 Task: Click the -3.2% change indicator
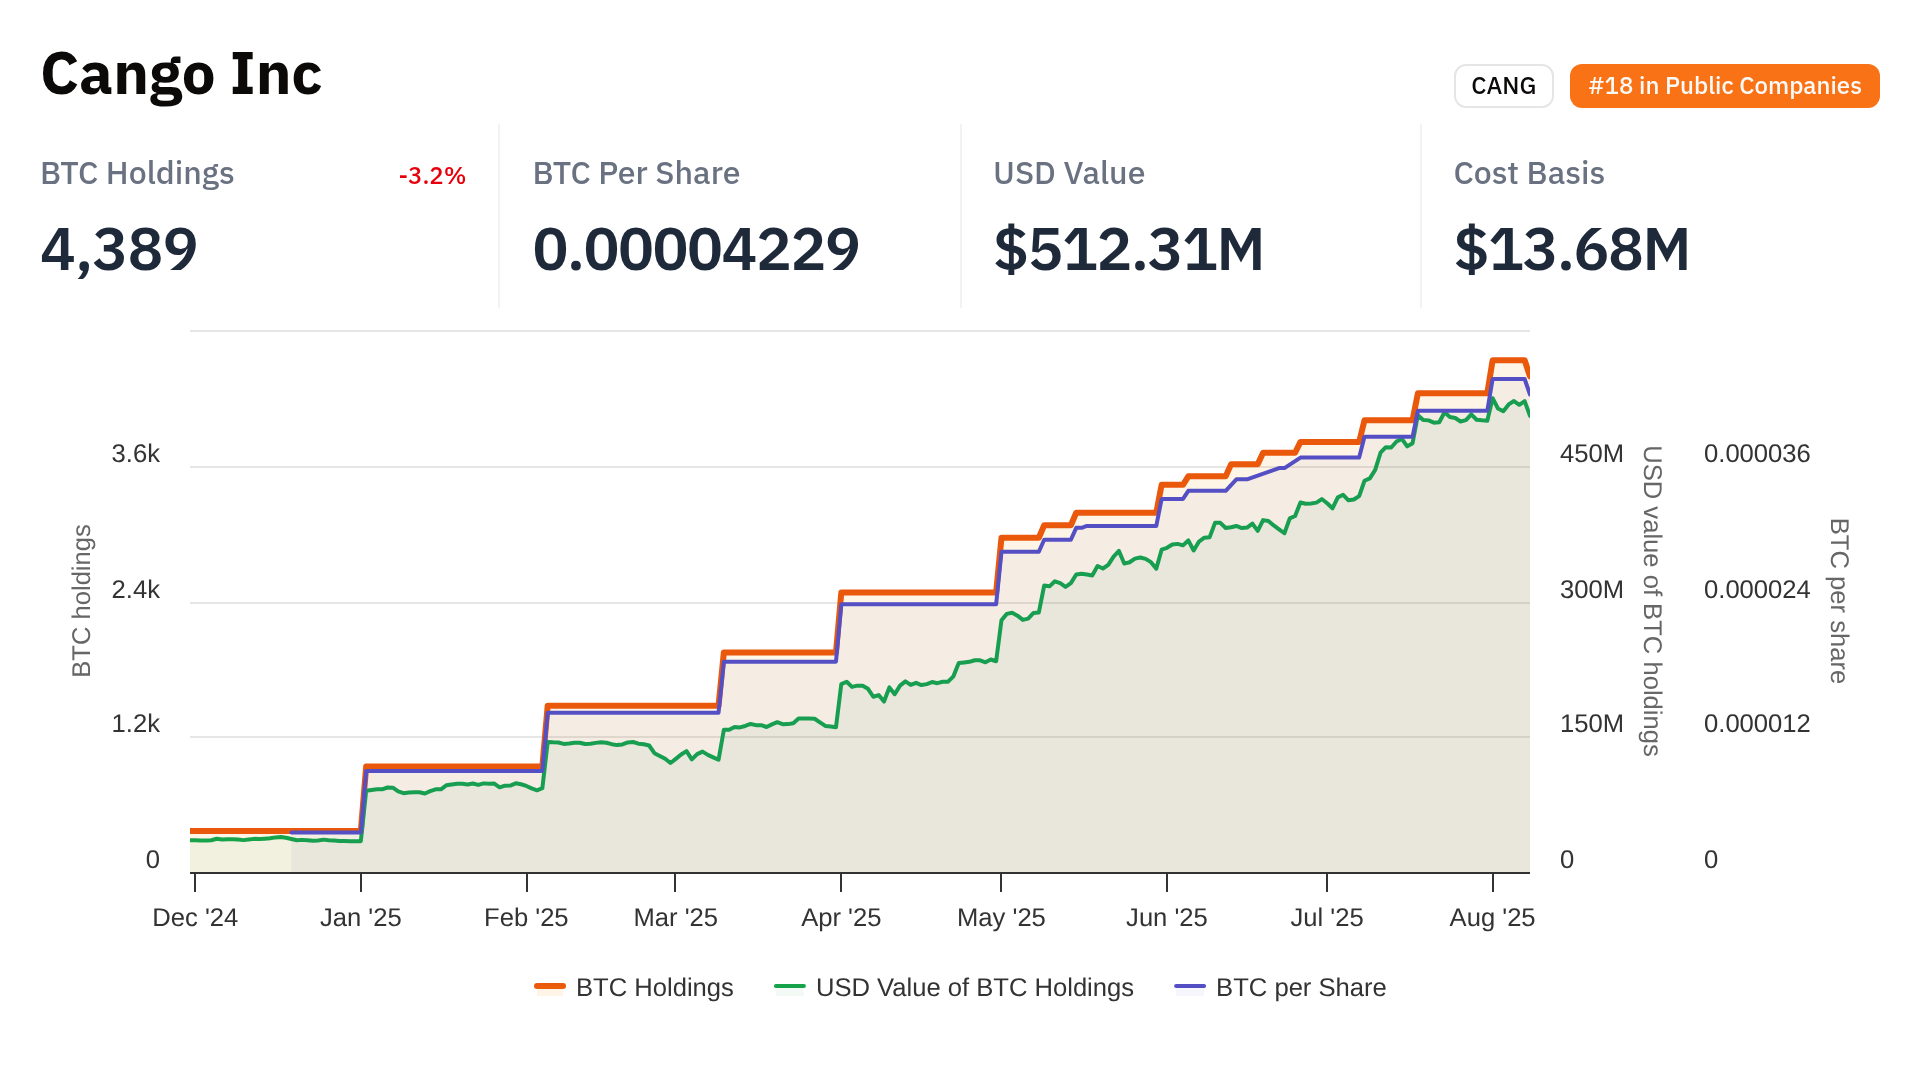click(x=432, y=176)
